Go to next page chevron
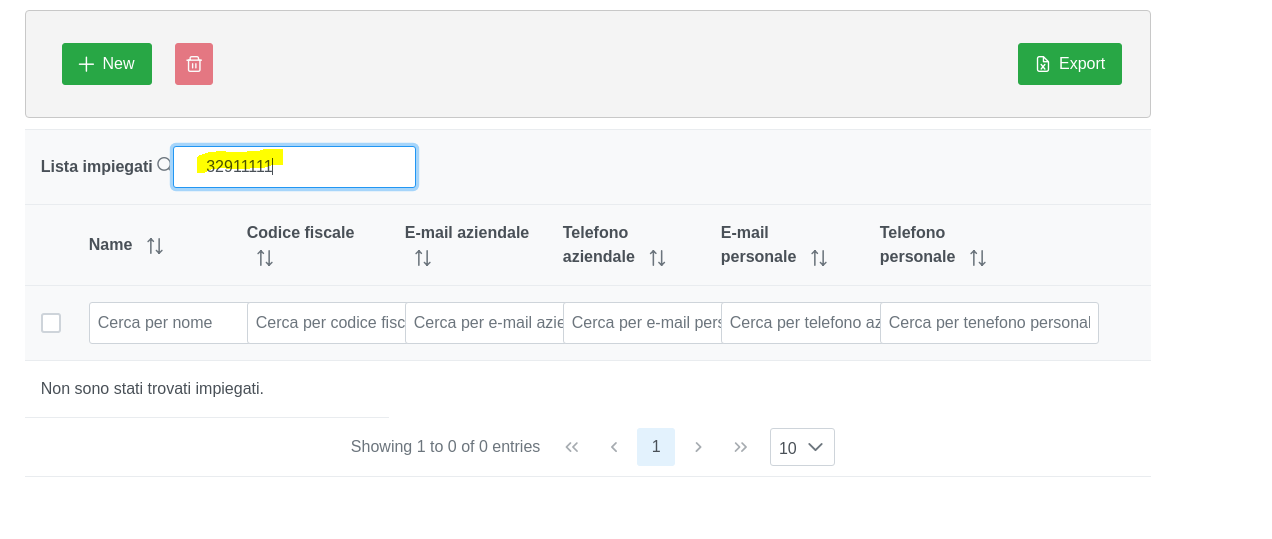Screen dimensions: 1272x539 pos(698,447)
